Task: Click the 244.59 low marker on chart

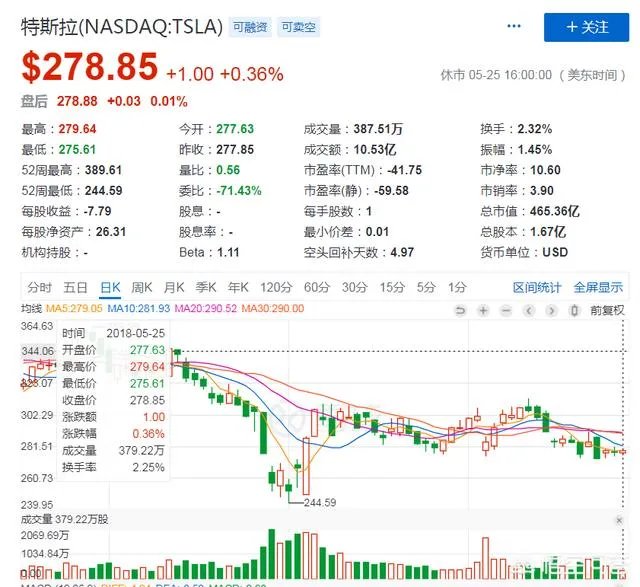Action: (x=320, y=503)
